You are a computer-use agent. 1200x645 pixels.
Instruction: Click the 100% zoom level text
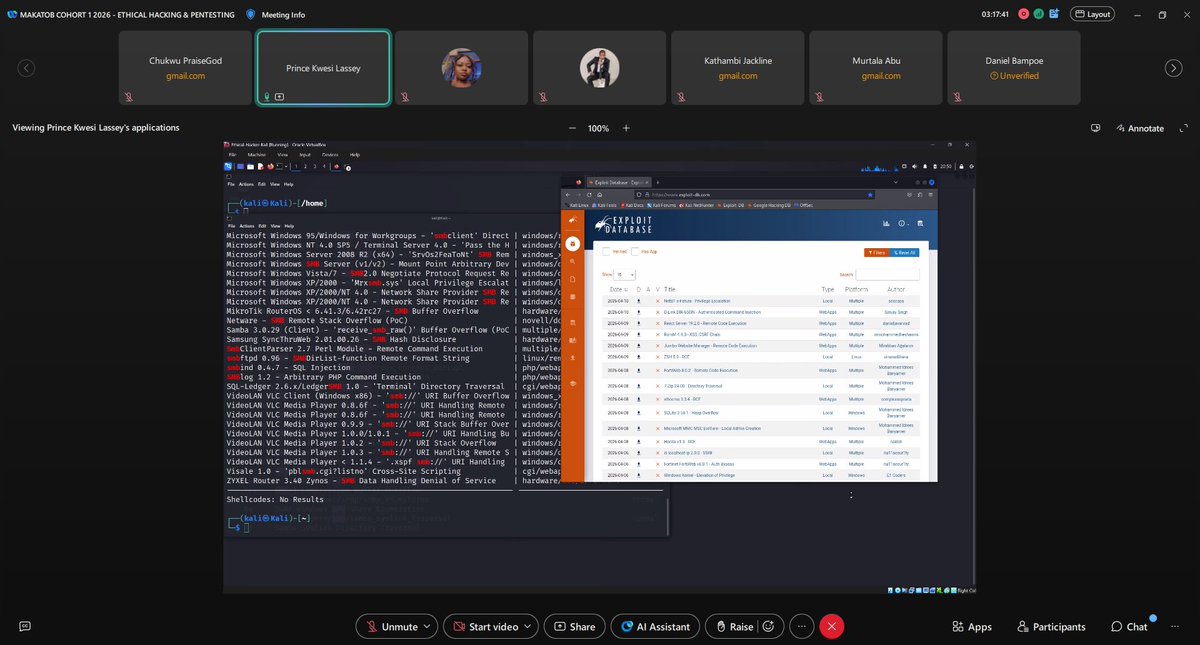pos(599,128)
